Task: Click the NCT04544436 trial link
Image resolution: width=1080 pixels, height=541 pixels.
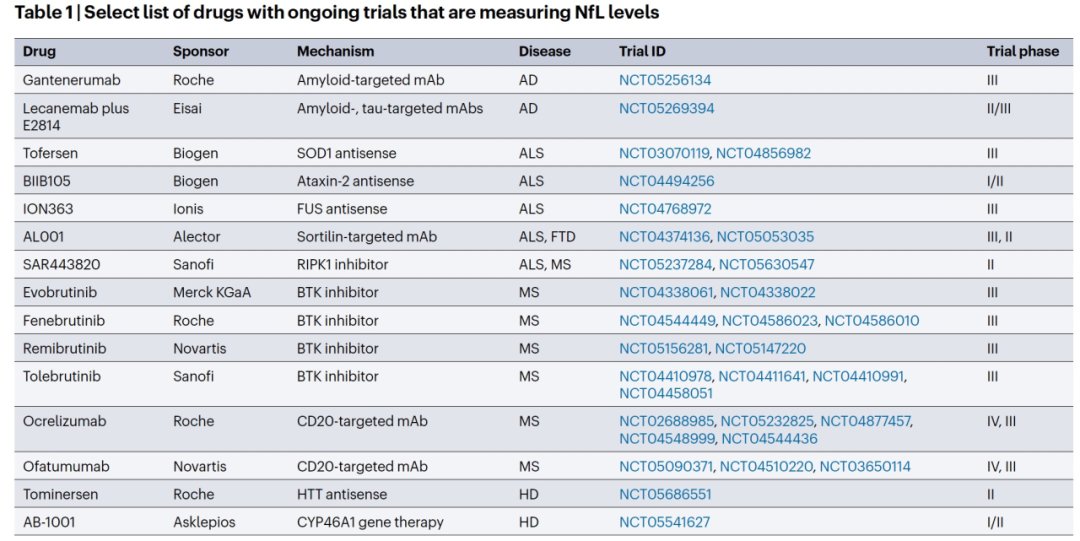Action: point(769,438)
